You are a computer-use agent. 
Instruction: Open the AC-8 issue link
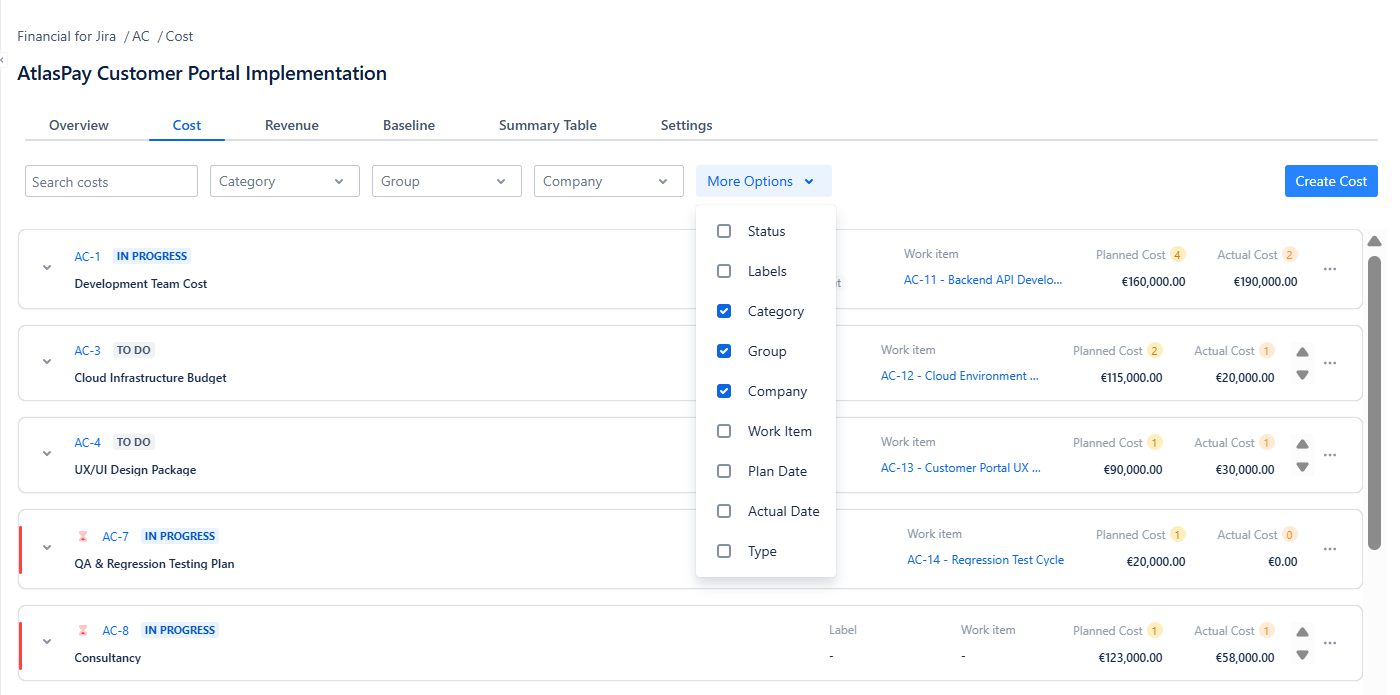tap(115, 630)
